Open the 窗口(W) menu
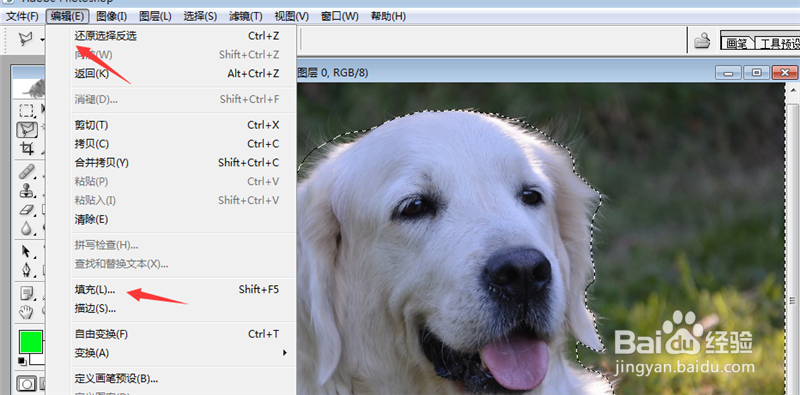800x395 pixels. point(340,16)
